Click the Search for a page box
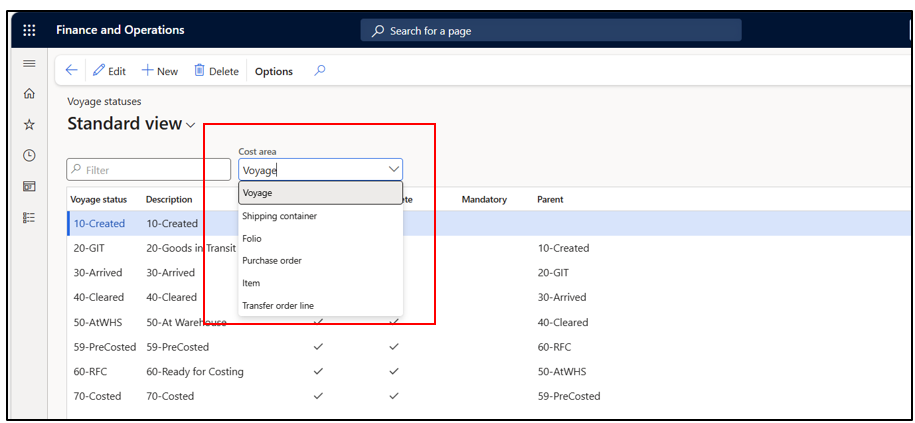915x423 pixels. 551,30
